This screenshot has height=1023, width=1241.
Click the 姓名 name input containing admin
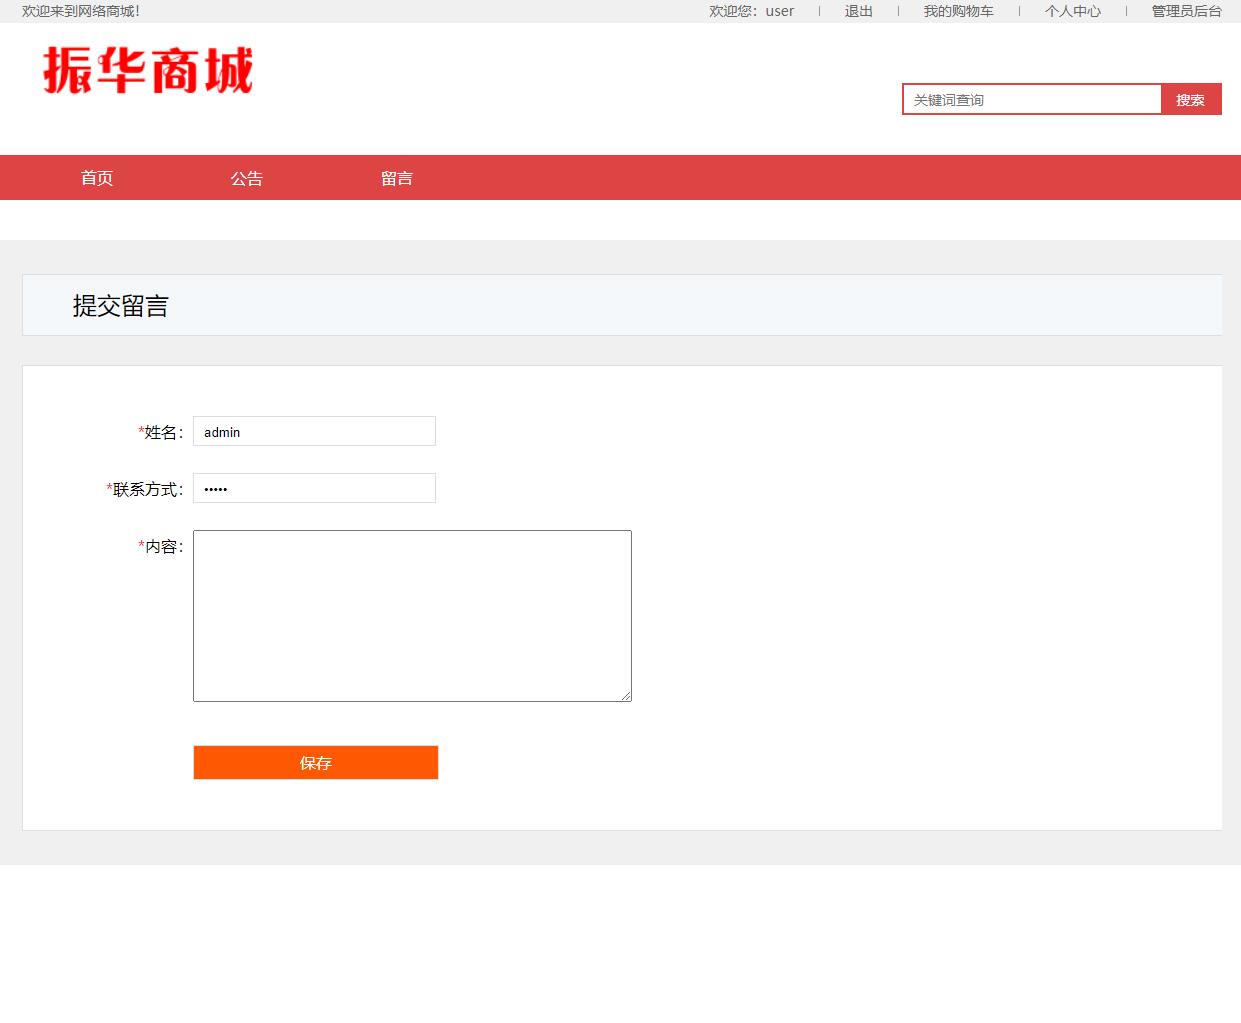(314, 431)
